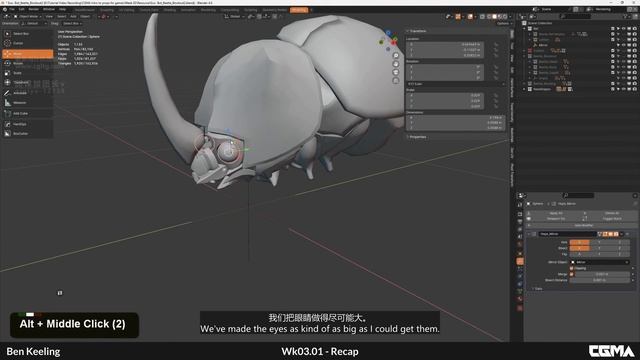
Task: Expand the last collection in outliner
Action: [x=524, y=89]
